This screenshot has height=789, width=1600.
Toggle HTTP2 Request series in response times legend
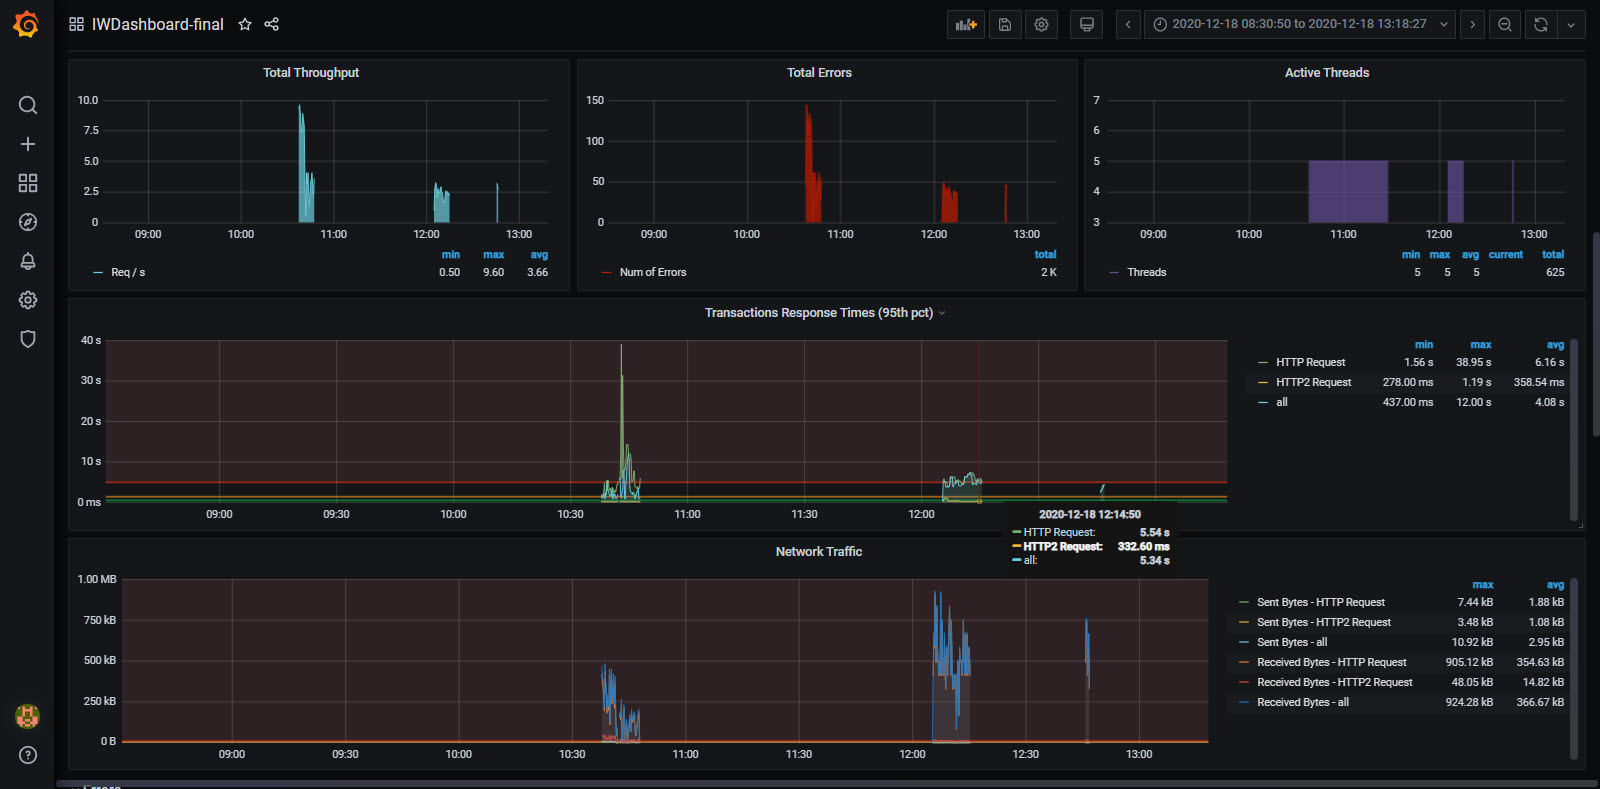pyautogui.click(x=1314, y=382)
